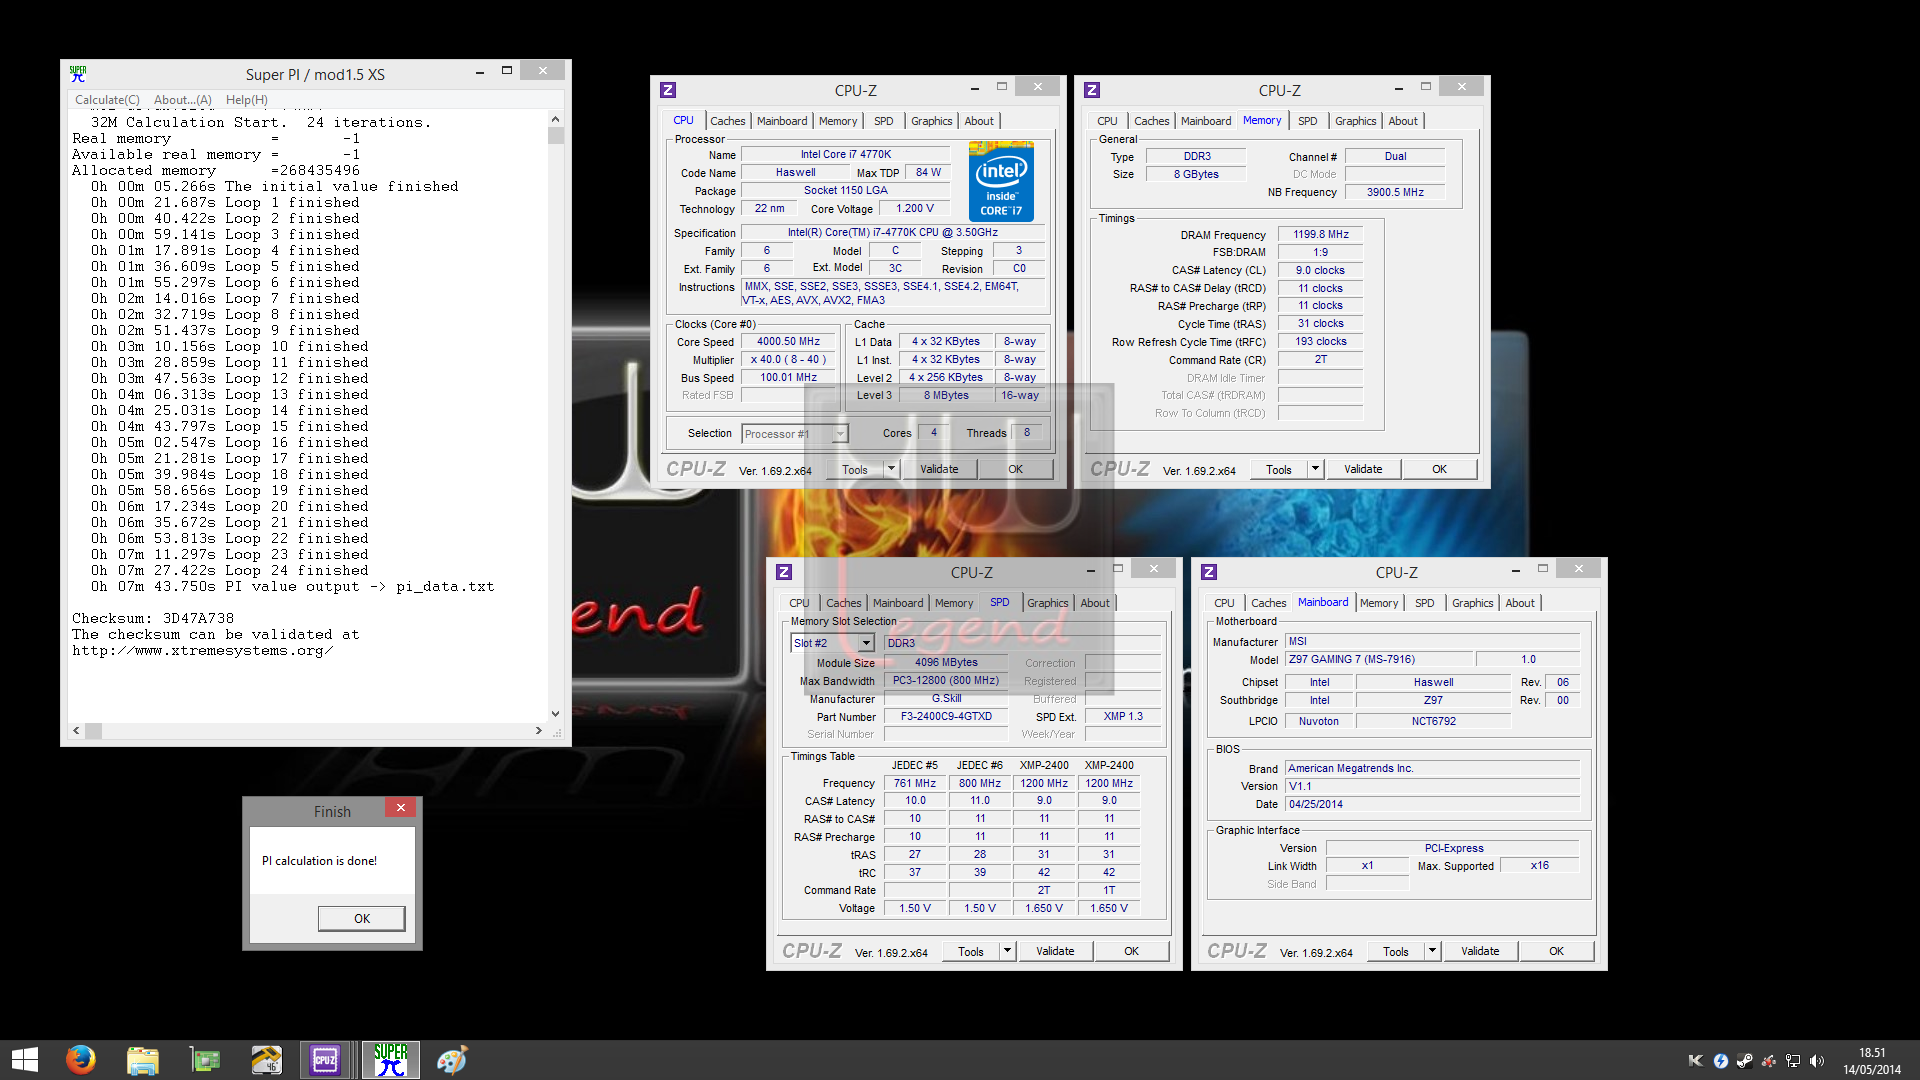The image size is (1920, 1080).
Task: Click the Core Speed value 4000.50 MHz
Action: pos(788,341)
